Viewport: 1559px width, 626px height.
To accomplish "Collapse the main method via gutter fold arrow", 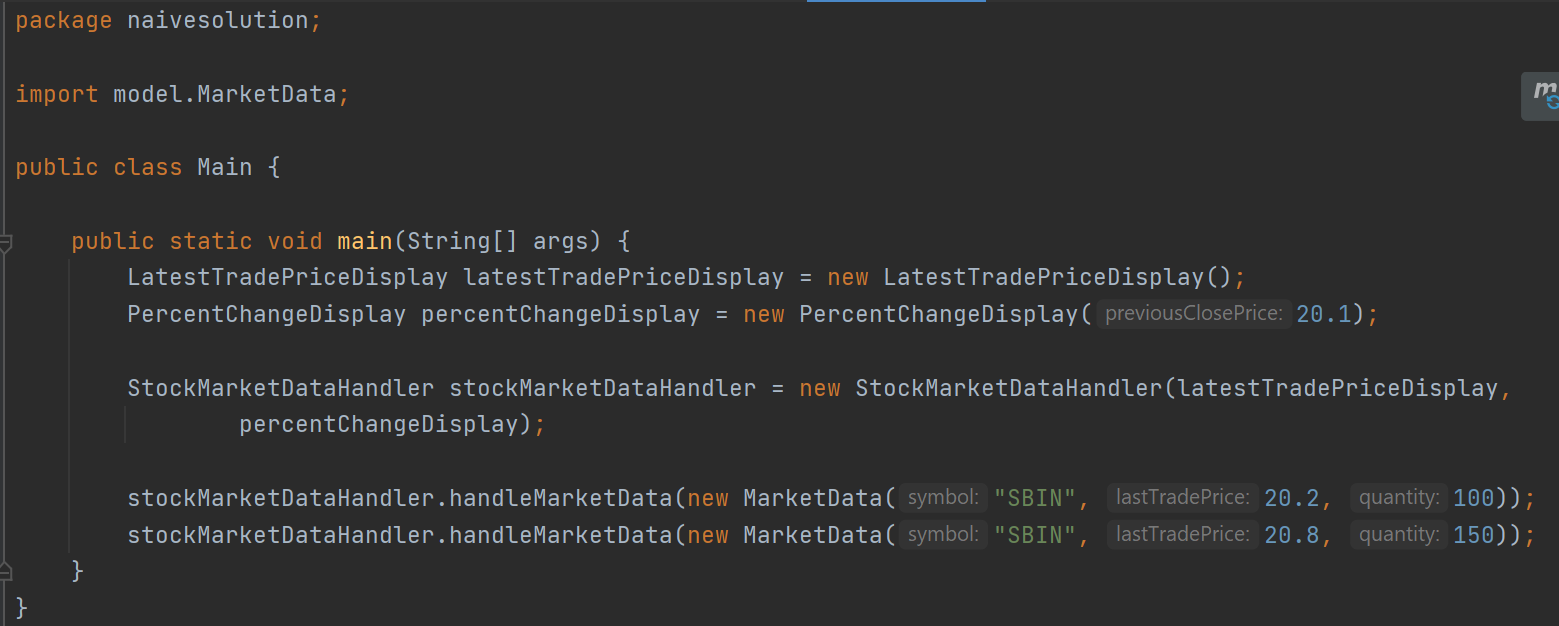I will (x=6, y=240).
